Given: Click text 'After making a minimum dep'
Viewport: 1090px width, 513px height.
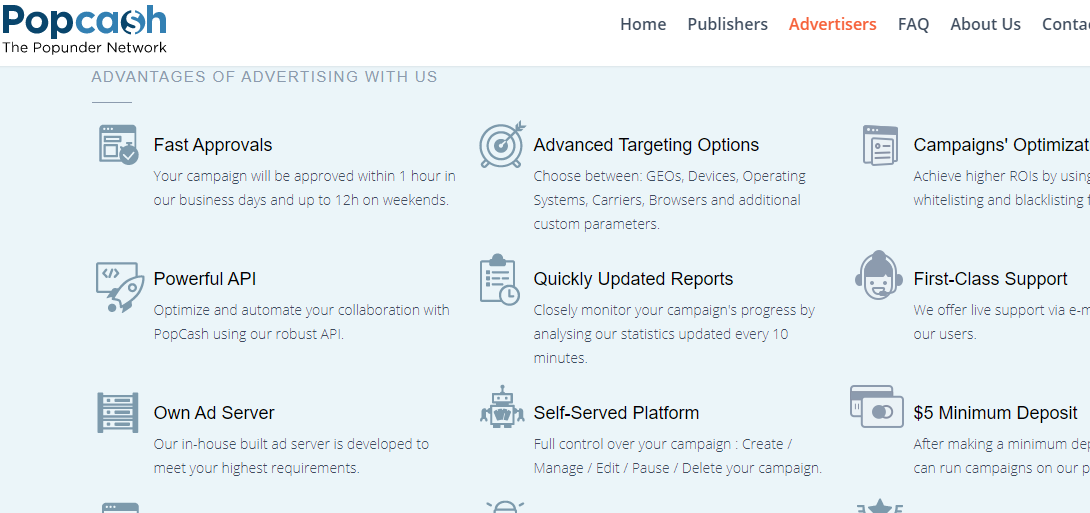Looking at the screenshot, I should click(1002, 444).
